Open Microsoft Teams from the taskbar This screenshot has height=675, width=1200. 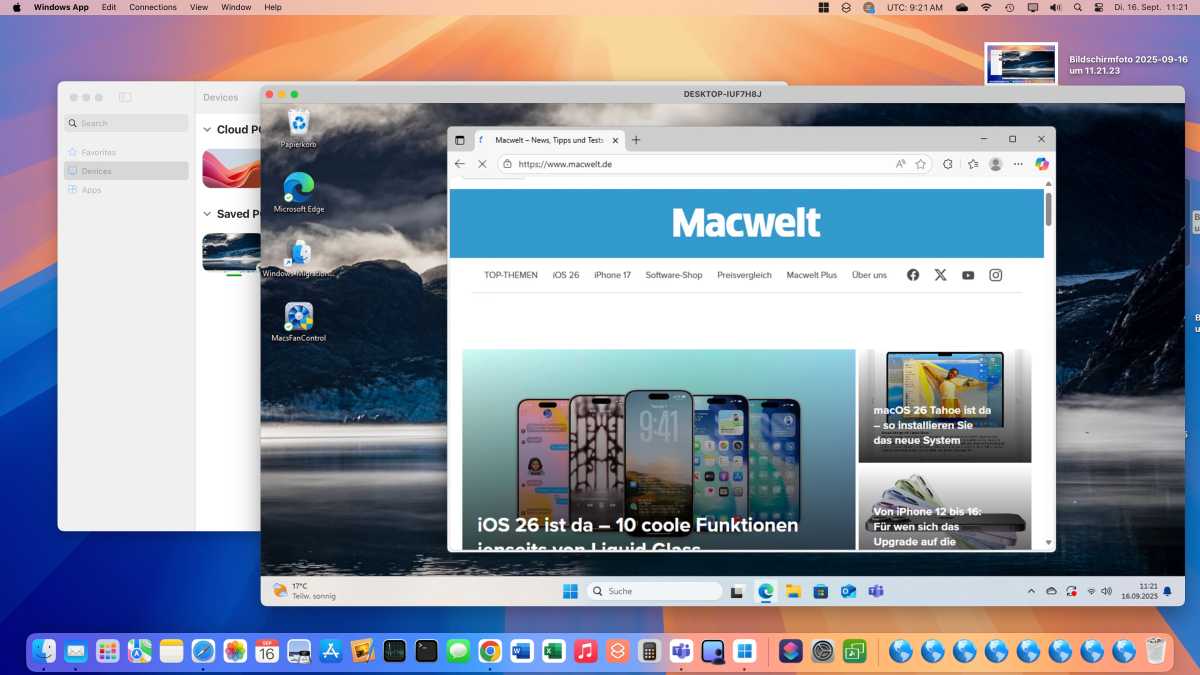(x=874, y=591)
